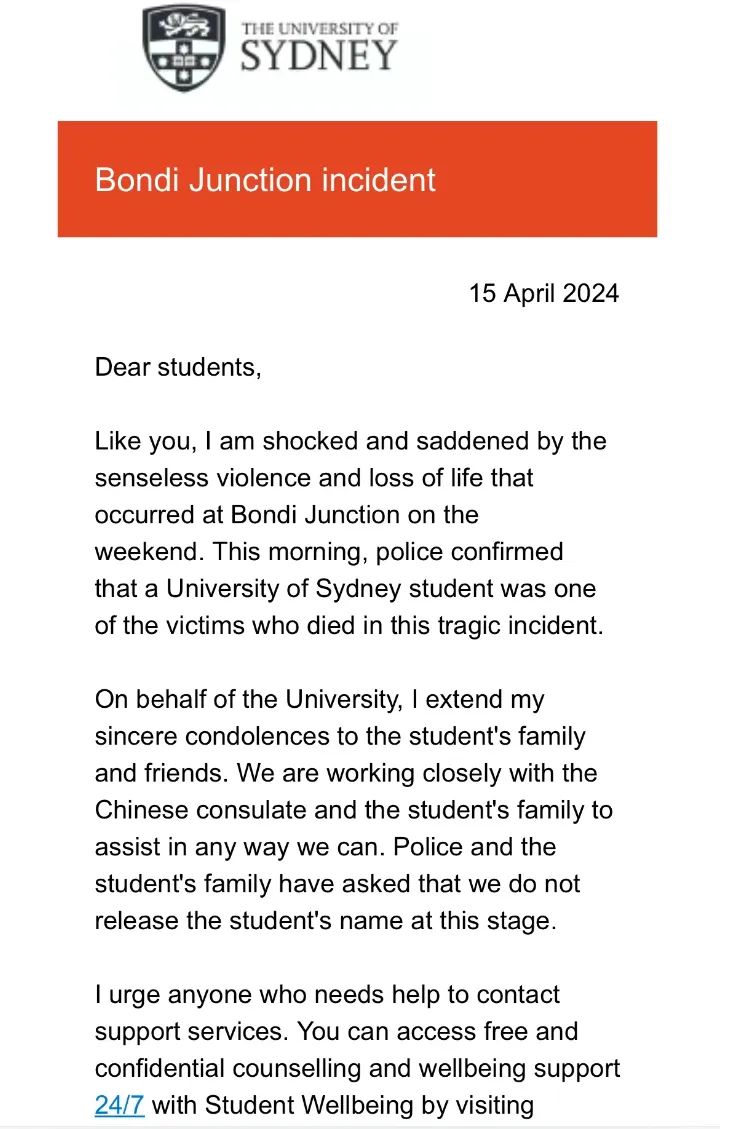Image resolution: width=729 pixels, height=1129 pixels.
Task: Click the line mentioning Chinese consulate
Action: 354,810
